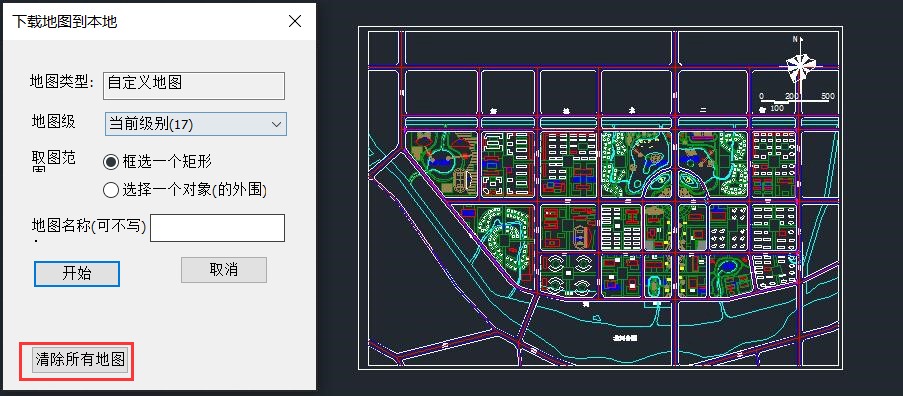This screenshot has height=396, width=903.
Task: Click the 取消 button
Action: 223,270
